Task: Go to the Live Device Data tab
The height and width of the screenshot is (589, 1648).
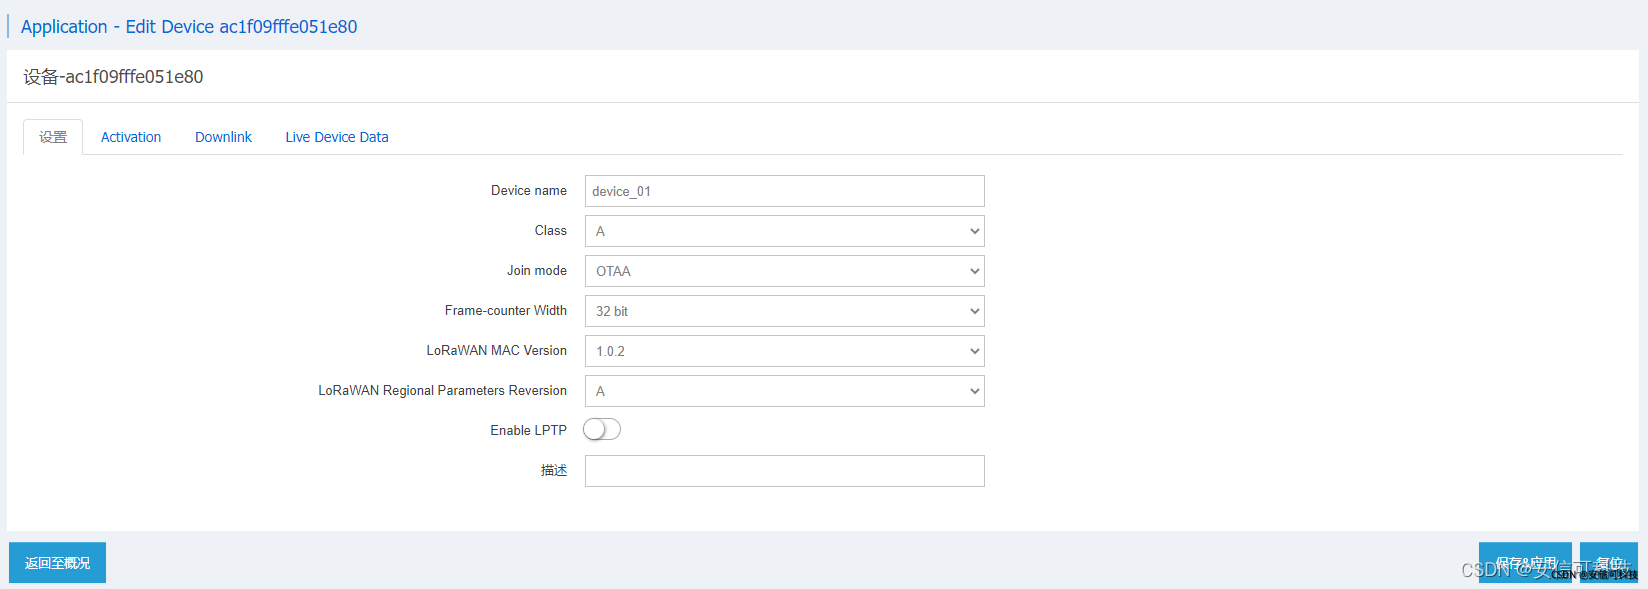Action: pos(337,137)
